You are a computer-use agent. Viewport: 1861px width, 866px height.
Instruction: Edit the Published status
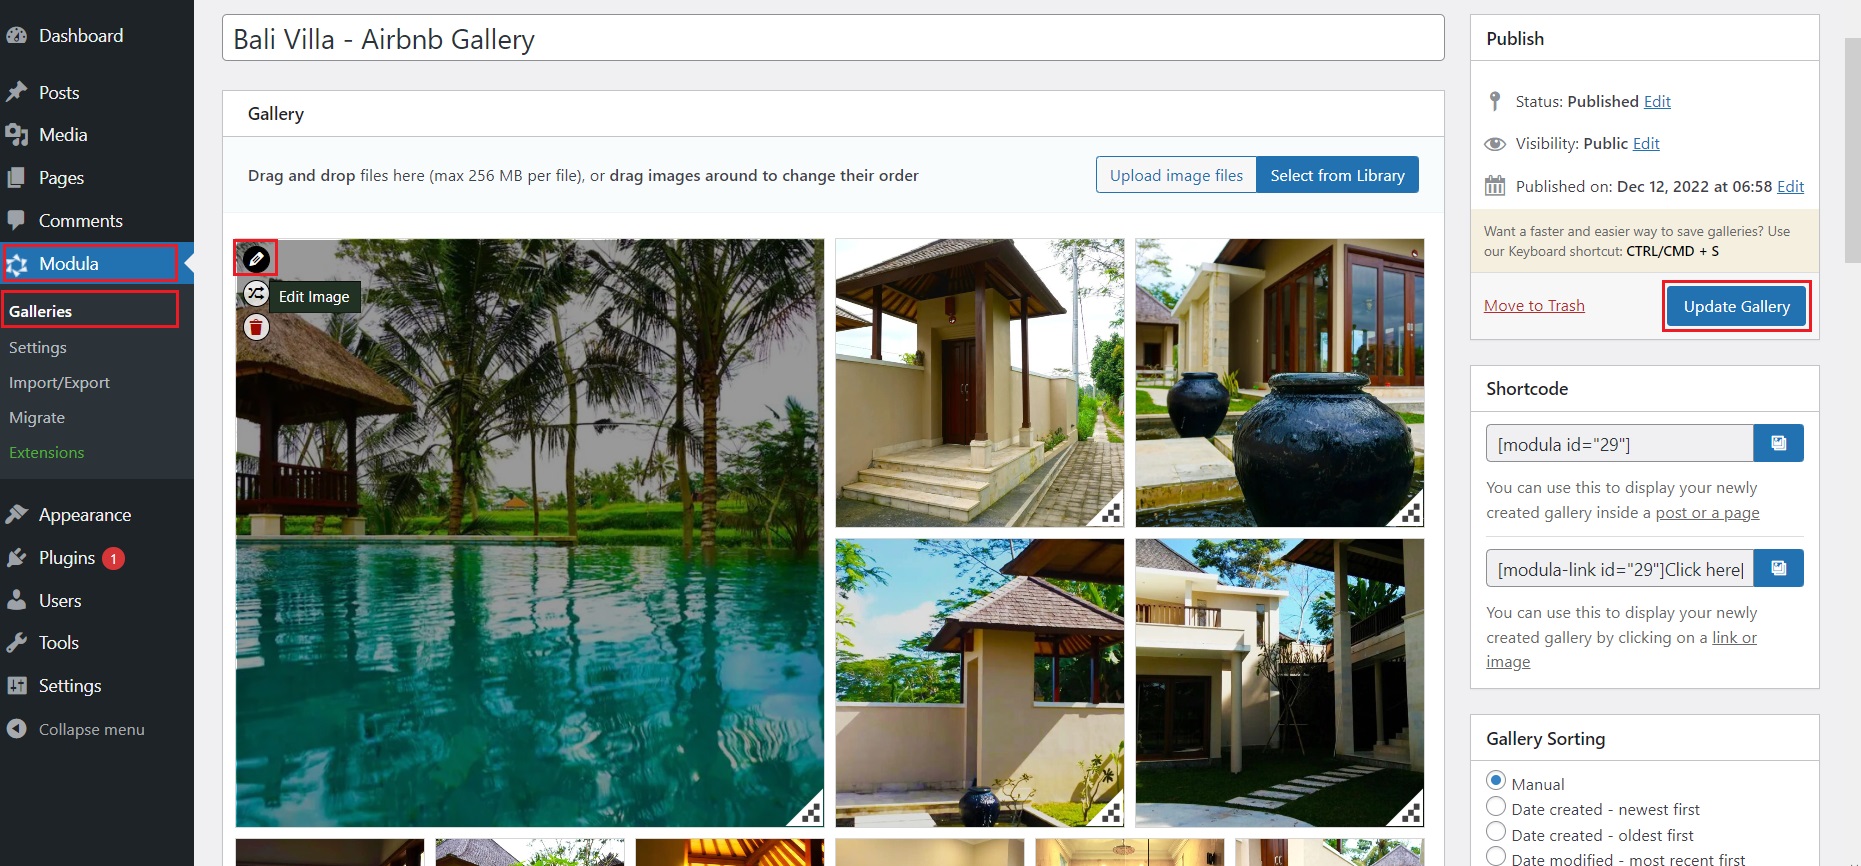click(1657, 101)
